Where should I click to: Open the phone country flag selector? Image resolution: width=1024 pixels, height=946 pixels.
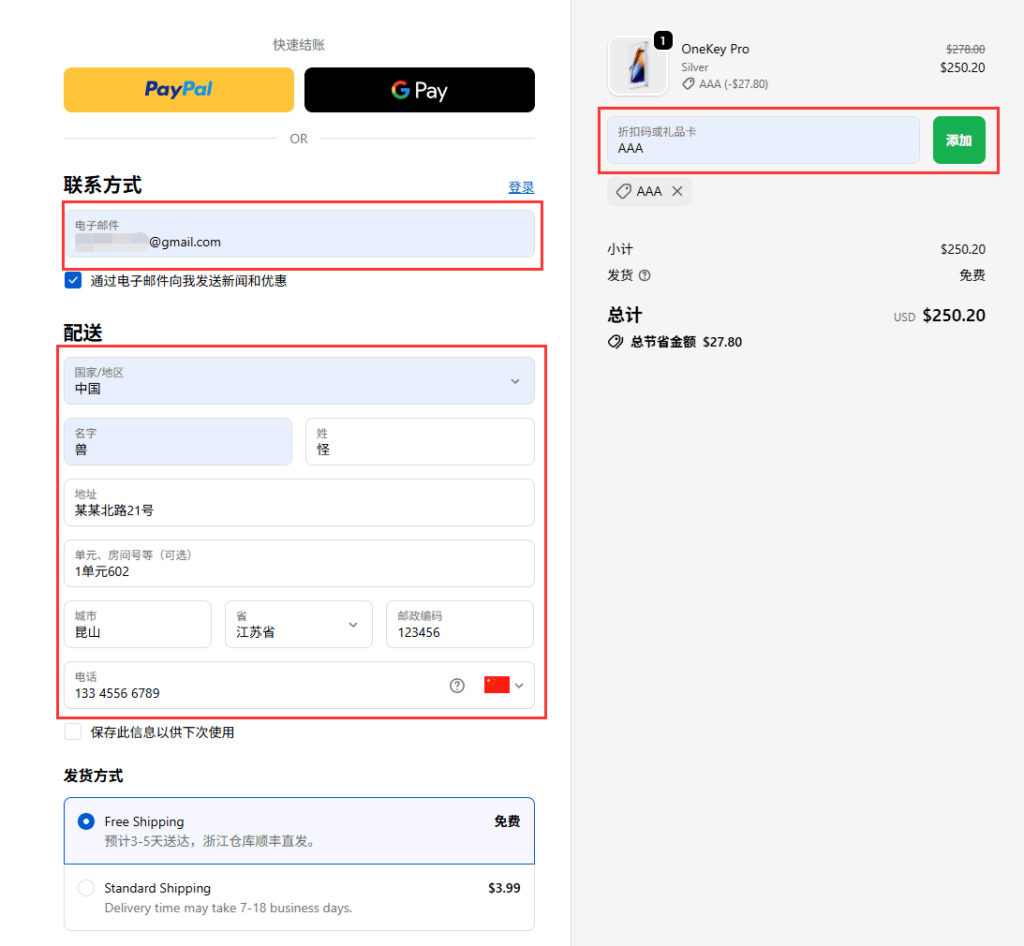tap(500, 685)
